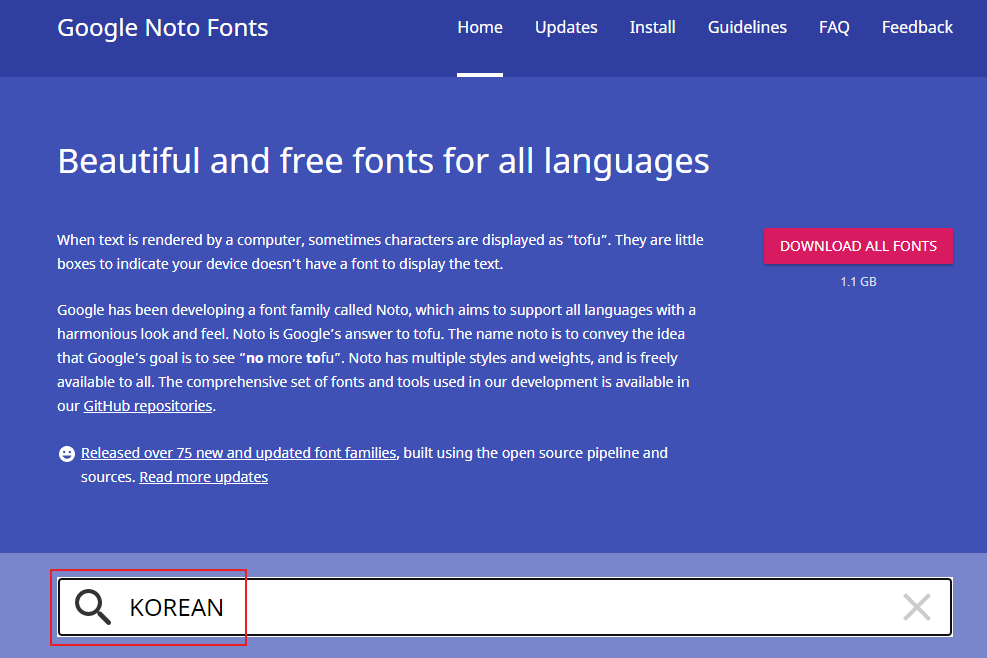Open the FAQ page
This screenshot has width=987, height=658.
(834, 27)
